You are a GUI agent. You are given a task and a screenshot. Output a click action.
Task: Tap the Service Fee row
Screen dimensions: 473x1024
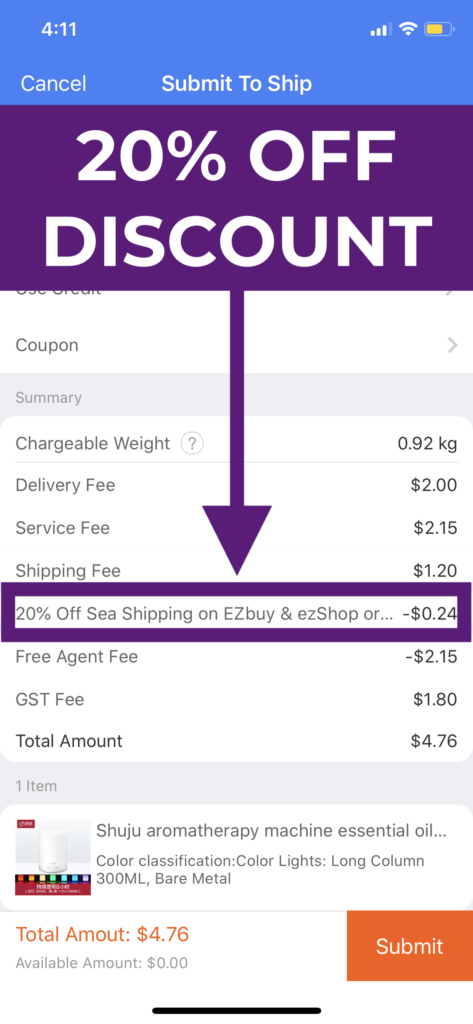coord(236,528)
